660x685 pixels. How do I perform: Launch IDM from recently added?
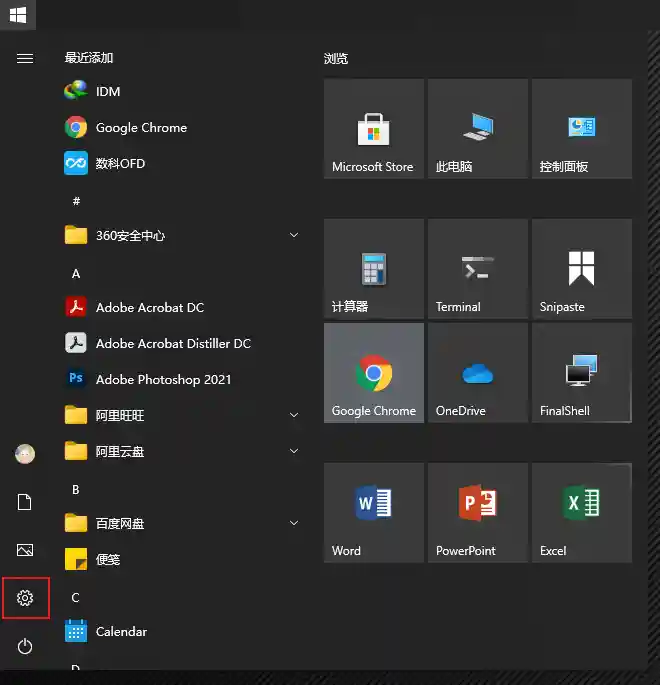[182, 91]
